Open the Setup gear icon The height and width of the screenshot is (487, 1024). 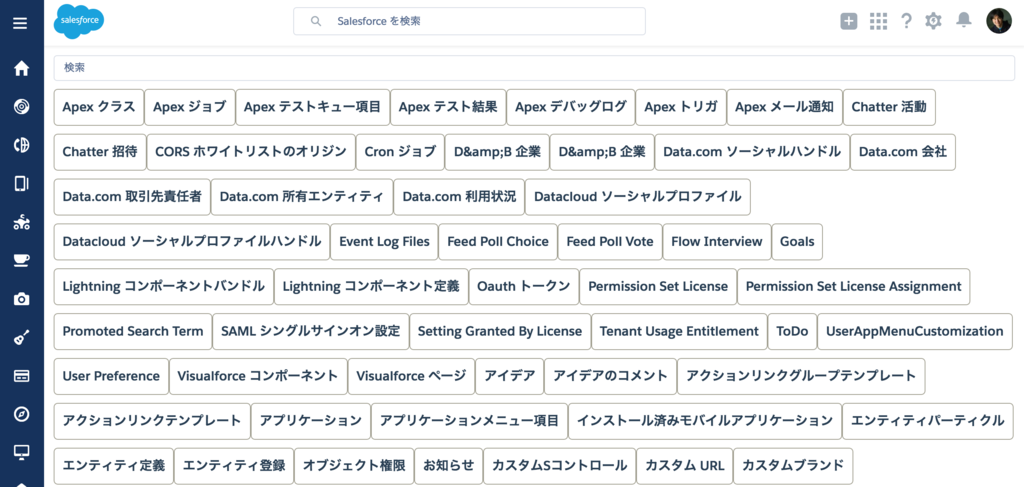pyautogui.click(x=933, y=21)
